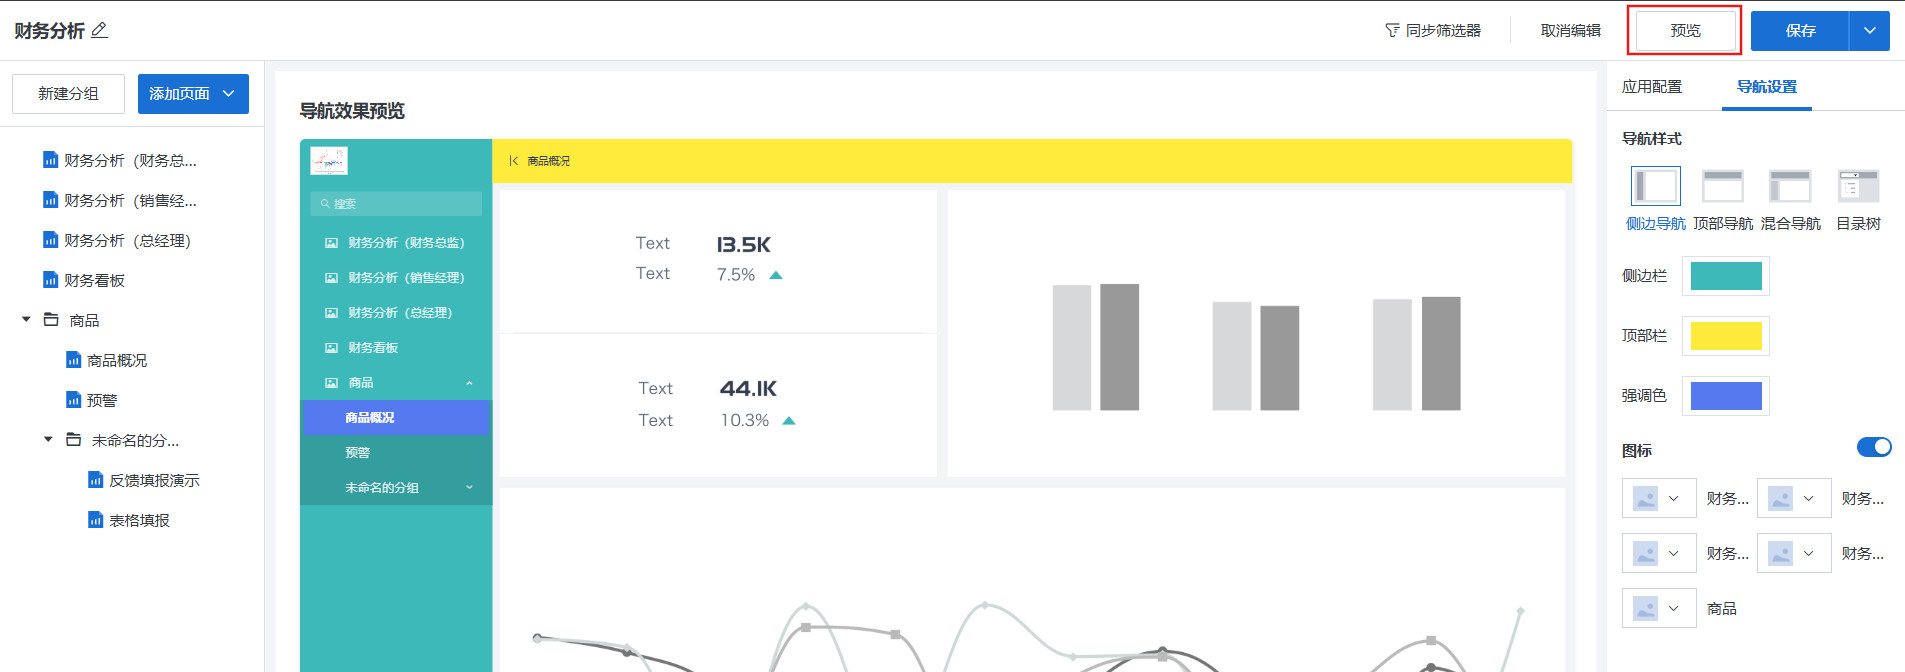Image resolution: width=1905 pixels, height=672 pixels.
Task: Select the 混合导航 navigation style icon
Action: coord(1790,187)
